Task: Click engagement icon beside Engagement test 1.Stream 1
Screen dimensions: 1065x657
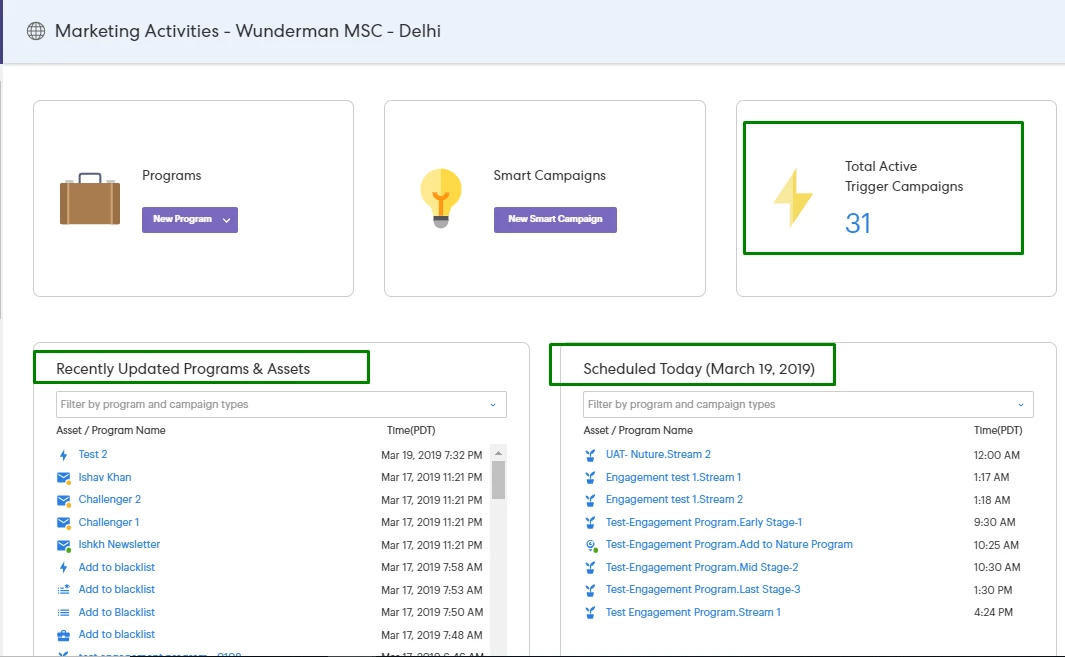Action: (x=590, y=478)
